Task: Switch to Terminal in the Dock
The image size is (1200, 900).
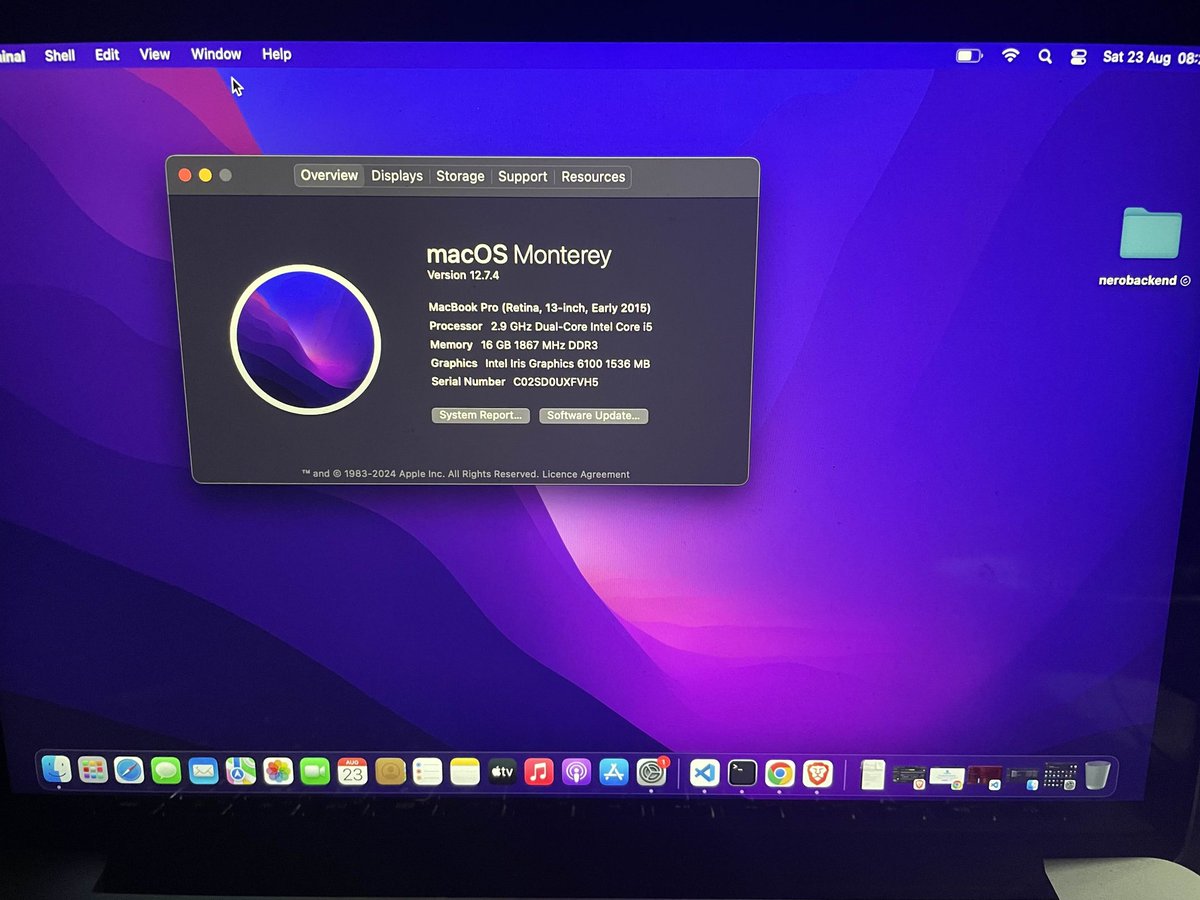Action: pos(742,772)
